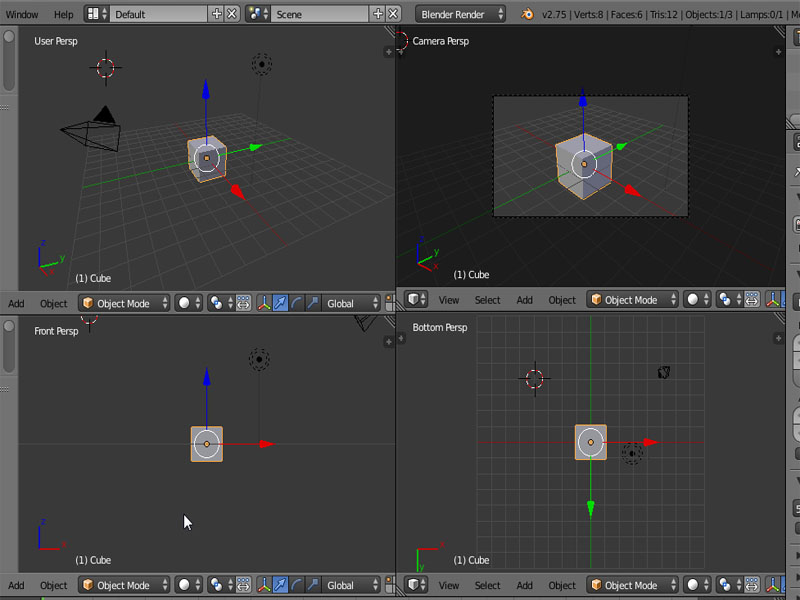Toggle manipulate center points in User Persp header
Viewport: 800px width, 600px height.
243,303
